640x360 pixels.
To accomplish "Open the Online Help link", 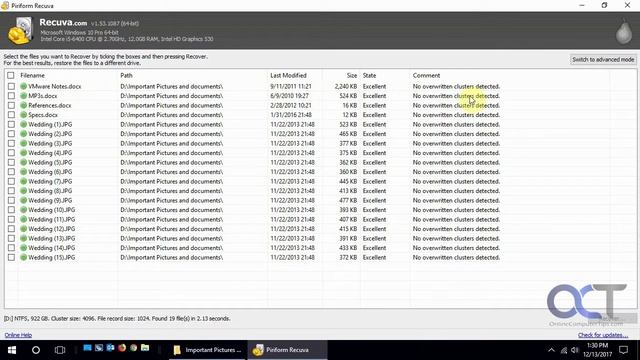I will (18, 335).
